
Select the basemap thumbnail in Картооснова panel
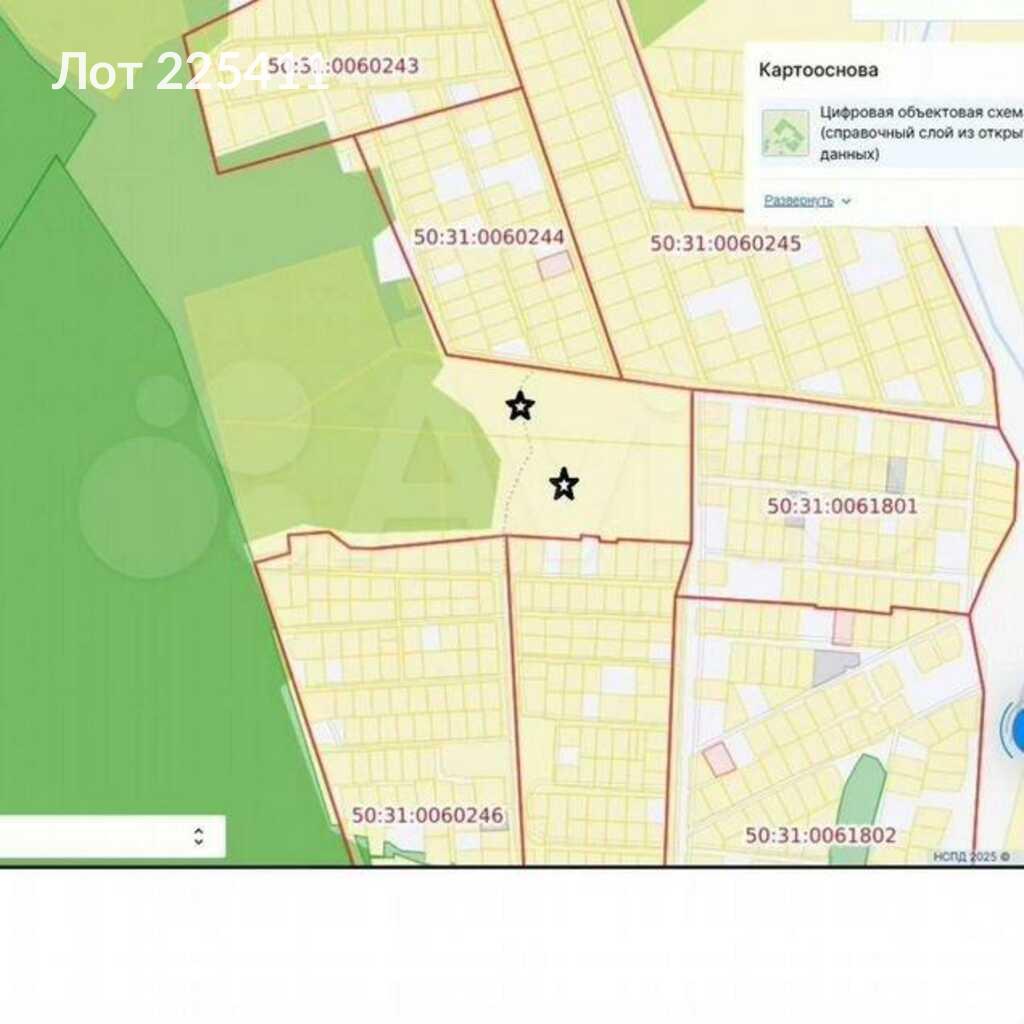tap(785, 133)
